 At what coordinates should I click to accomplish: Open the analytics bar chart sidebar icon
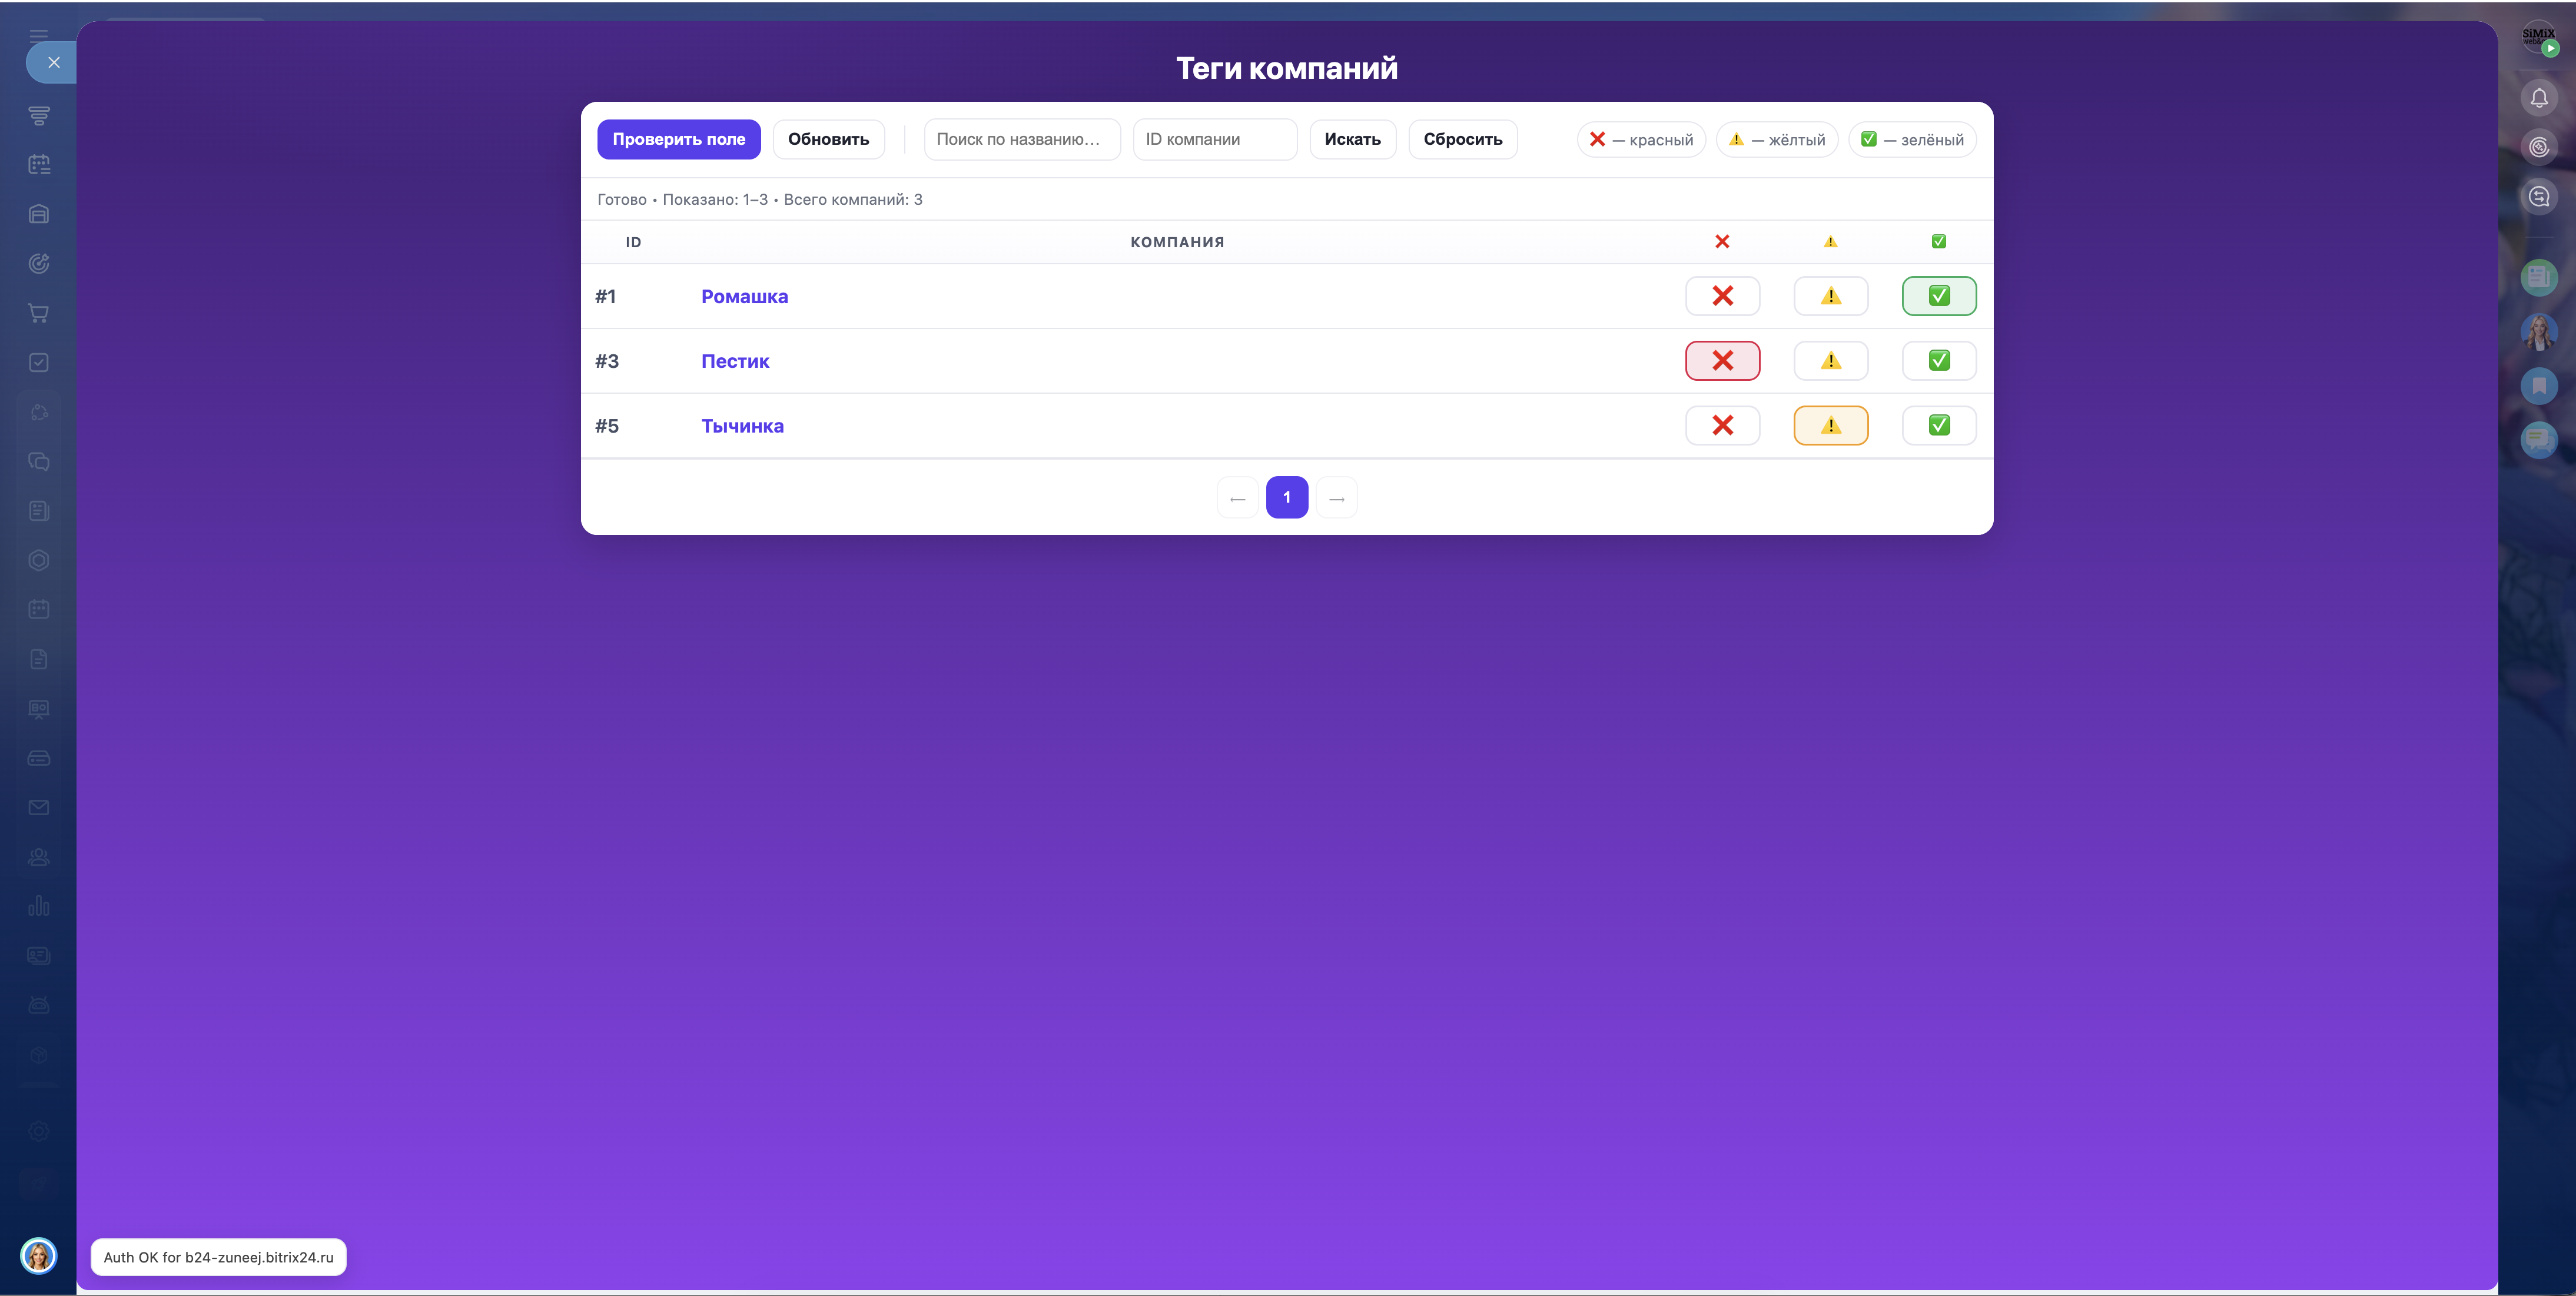[x=39, y=906]
